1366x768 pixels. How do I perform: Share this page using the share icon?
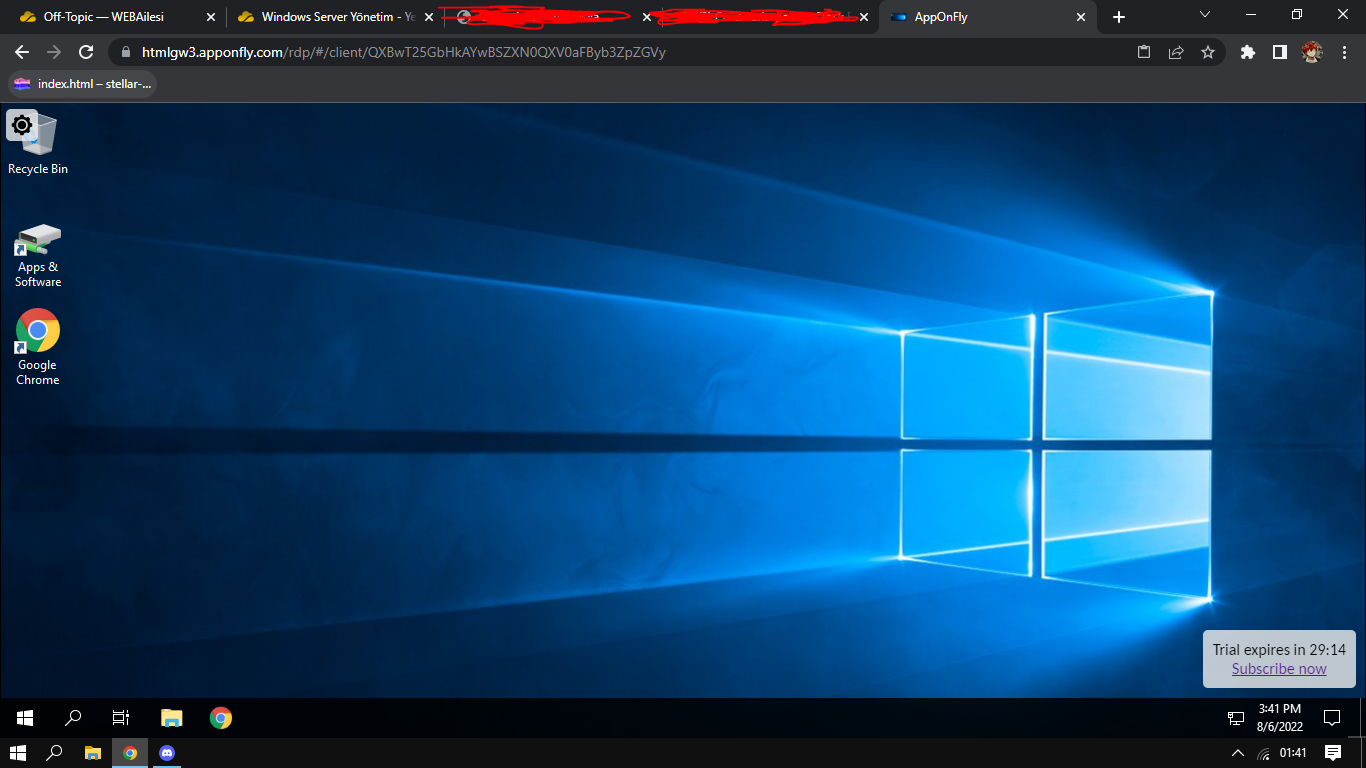(x=1176, y=52)
